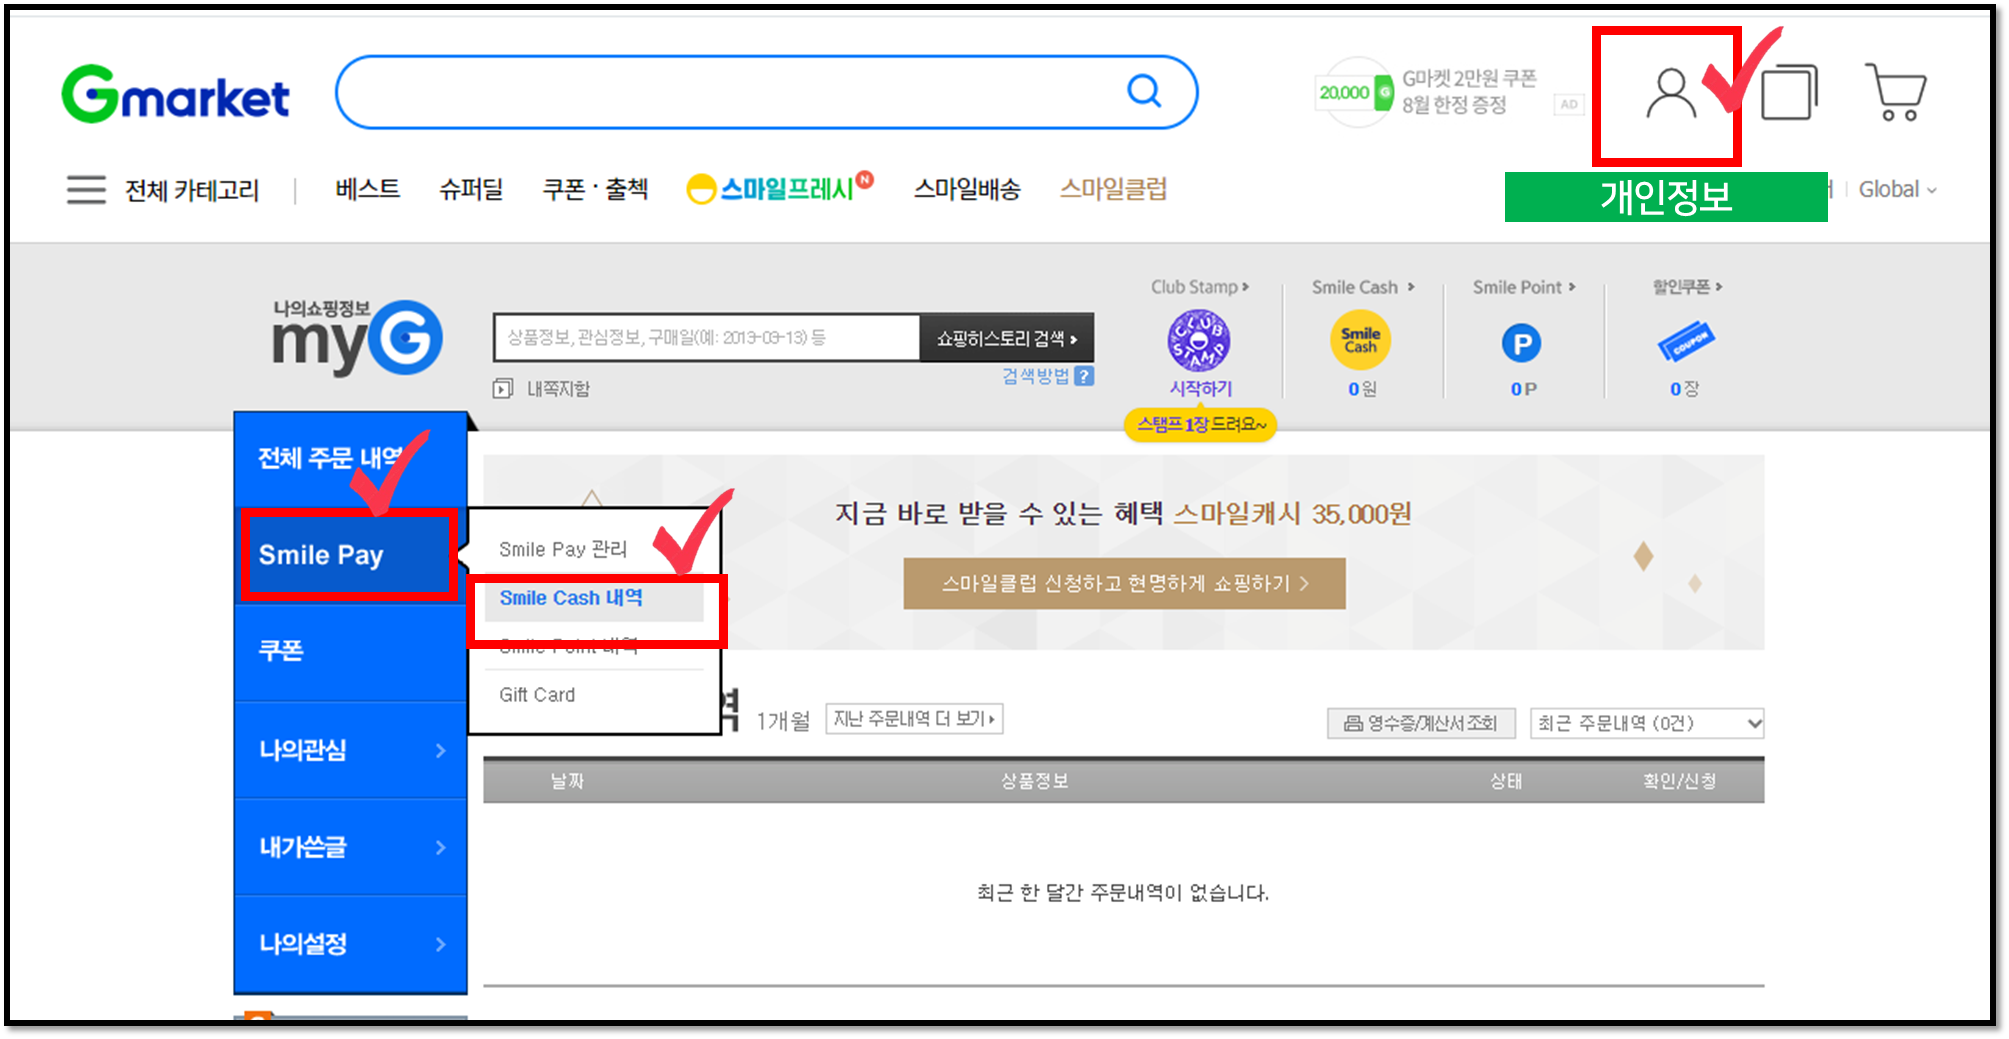2009x1039 pixels.
Task: Click the 시작하기 link under Club Stamp
Action: click(x=1200, y=388)
